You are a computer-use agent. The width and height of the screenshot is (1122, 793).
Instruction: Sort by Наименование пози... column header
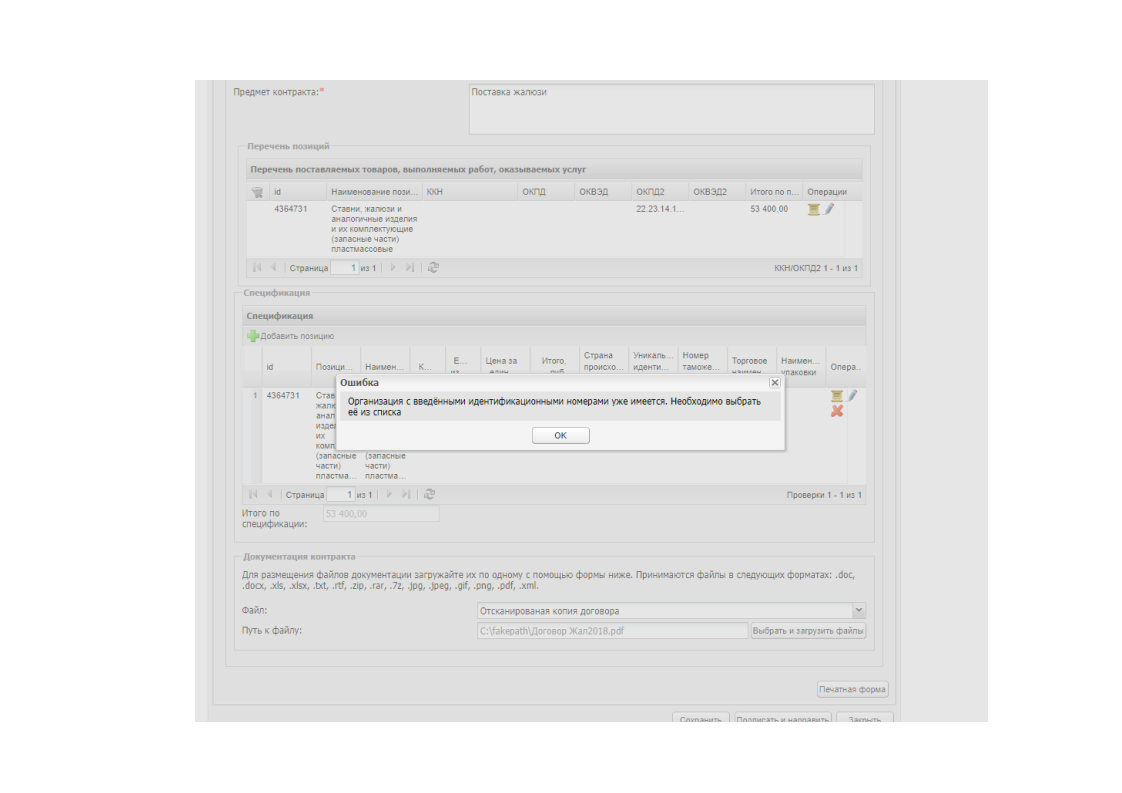click(x=374, y=192)
